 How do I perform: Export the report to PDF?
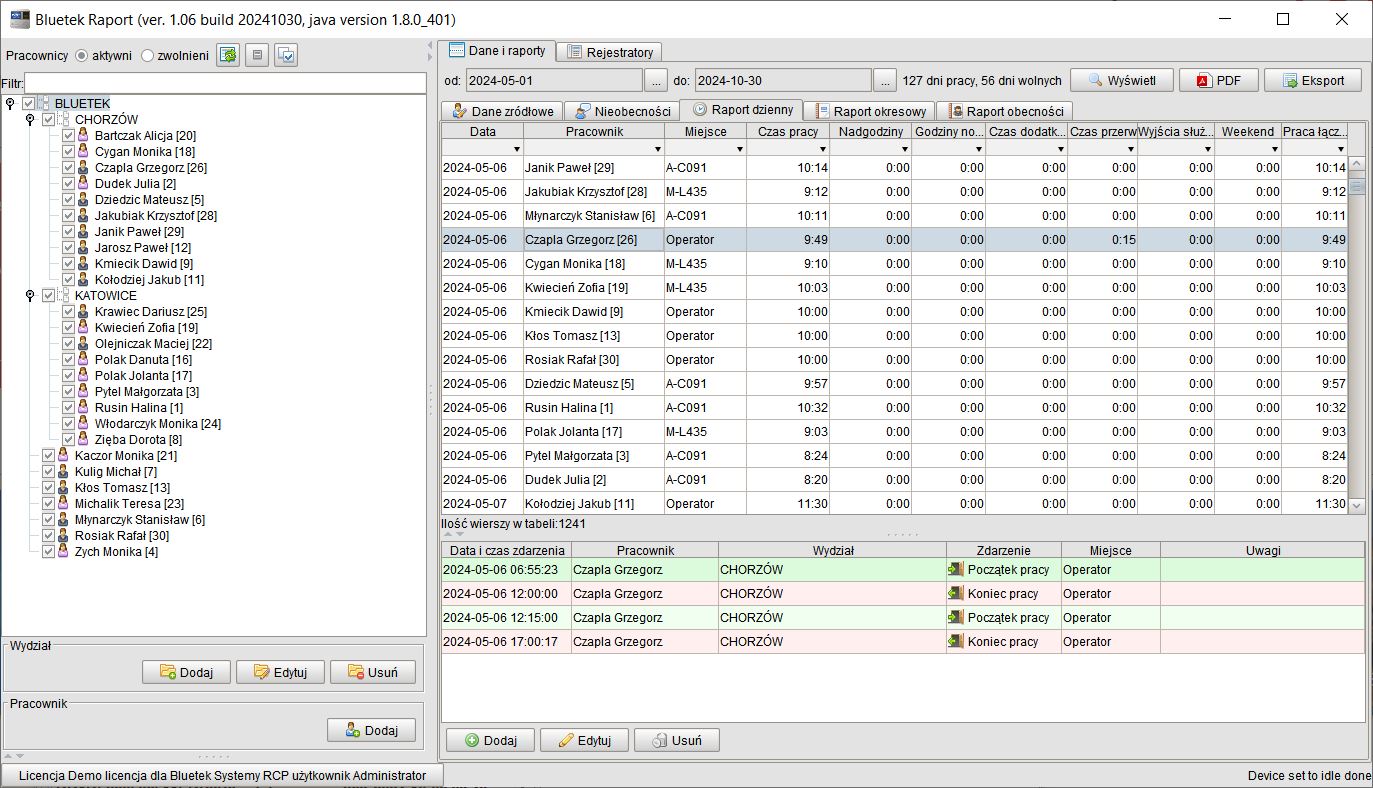coord(1217,81)
